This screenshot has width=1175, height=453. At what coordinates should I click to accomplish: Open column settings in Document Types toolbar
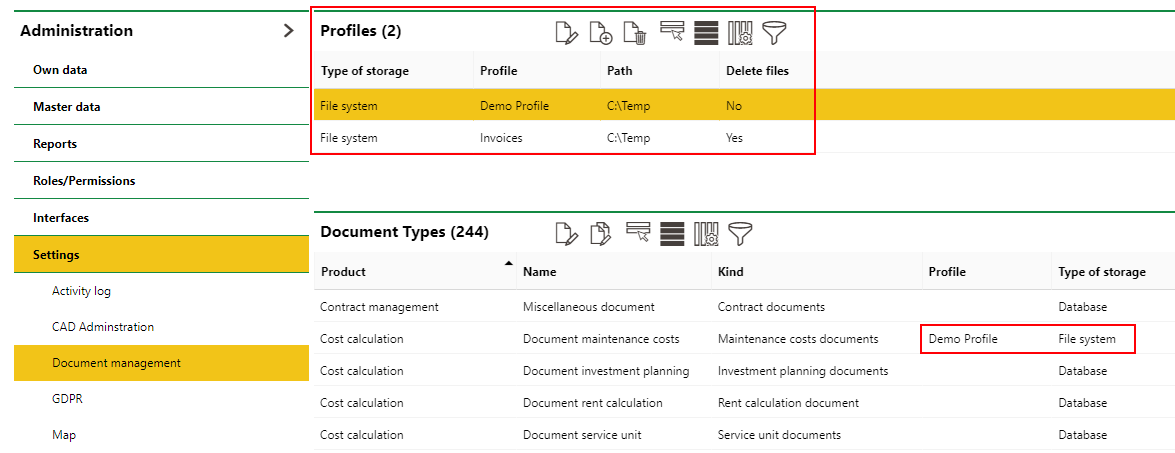pos(707,233)
